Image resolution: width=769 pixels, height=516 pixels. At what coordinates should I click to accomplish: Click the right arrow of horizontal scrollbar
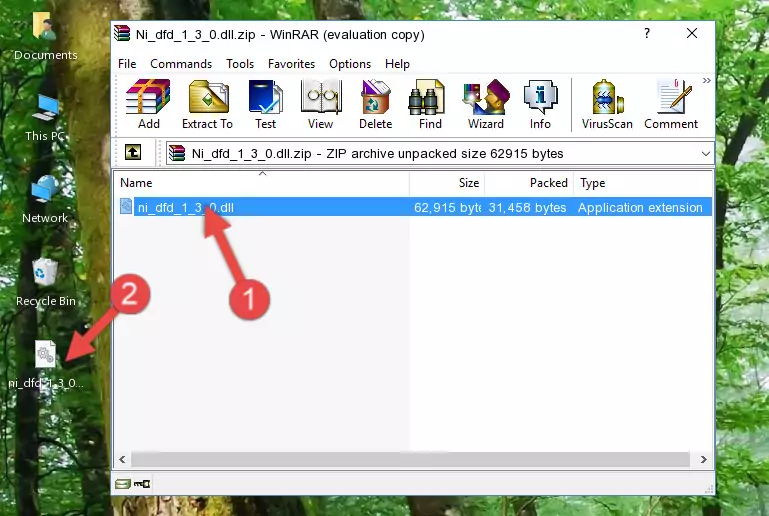[x=703, y=459]
